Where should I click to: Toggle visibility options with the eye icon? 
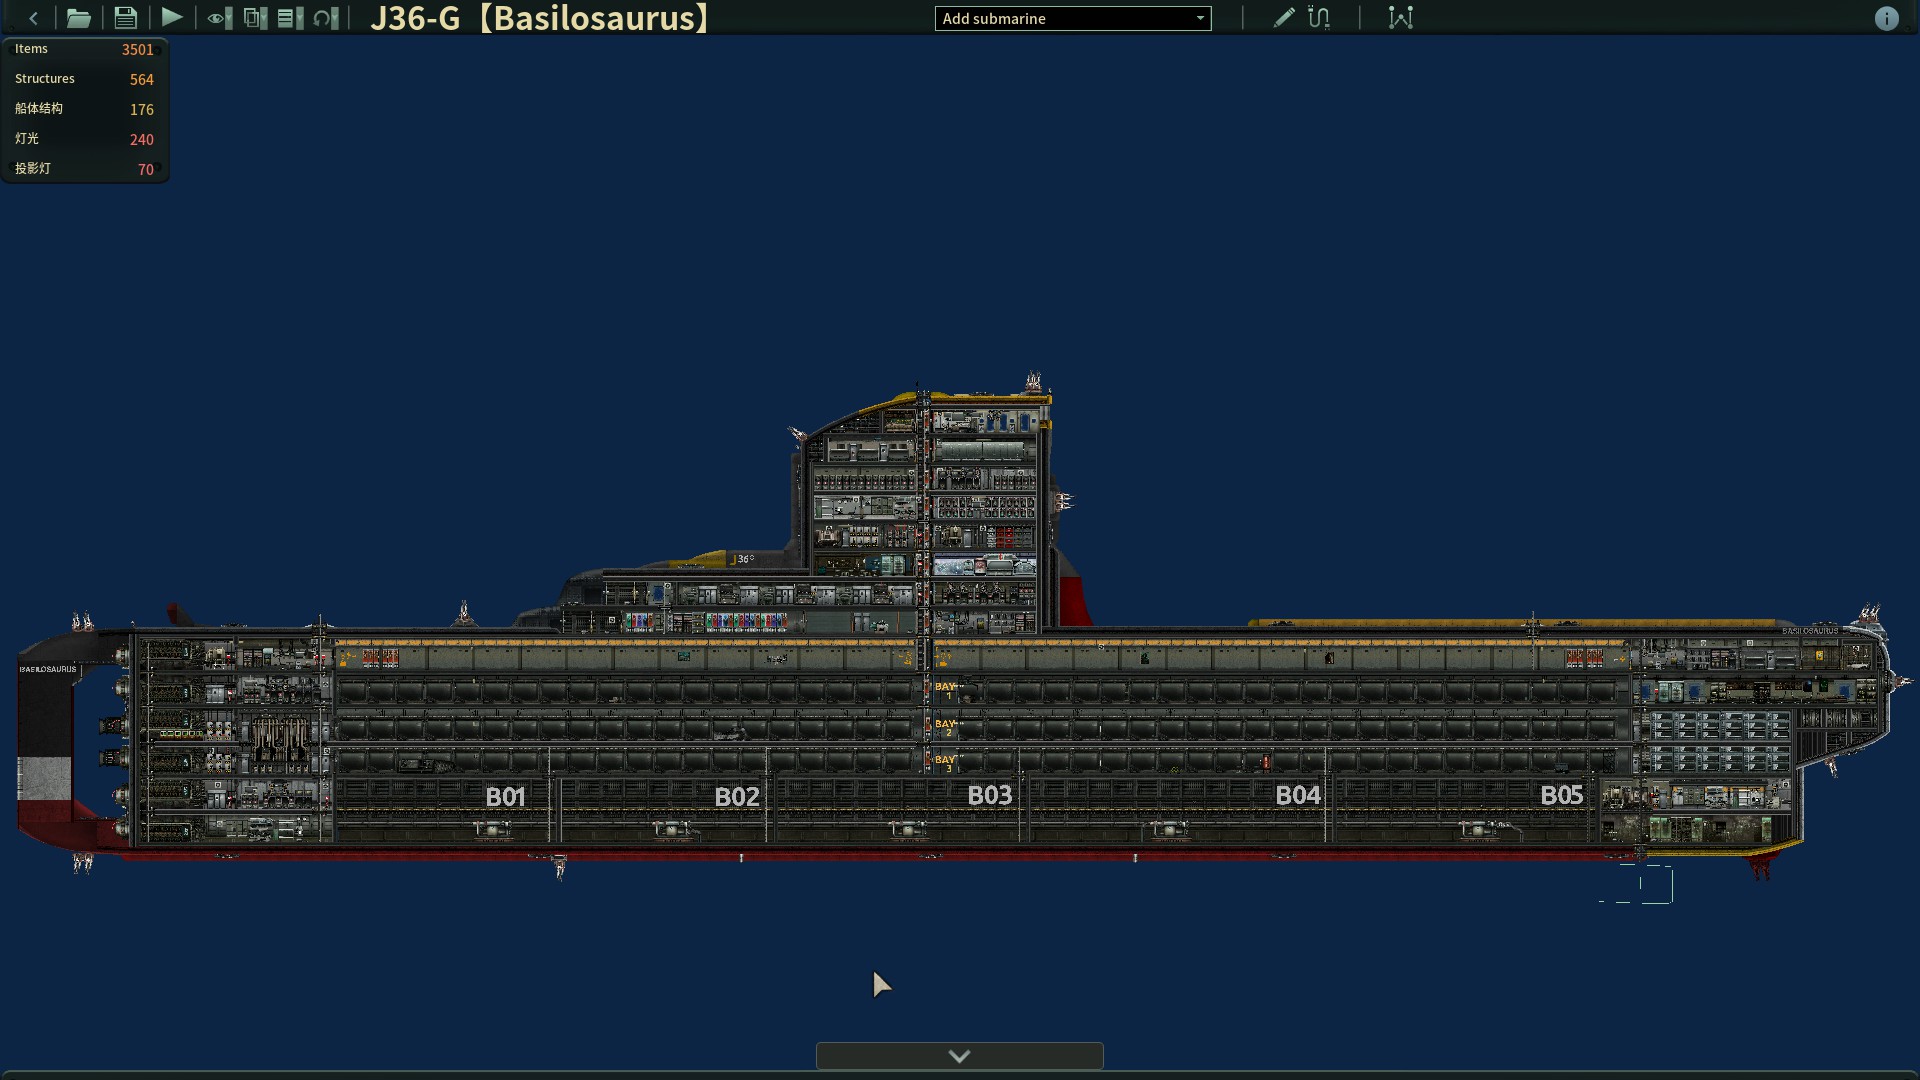coord(219,18)
